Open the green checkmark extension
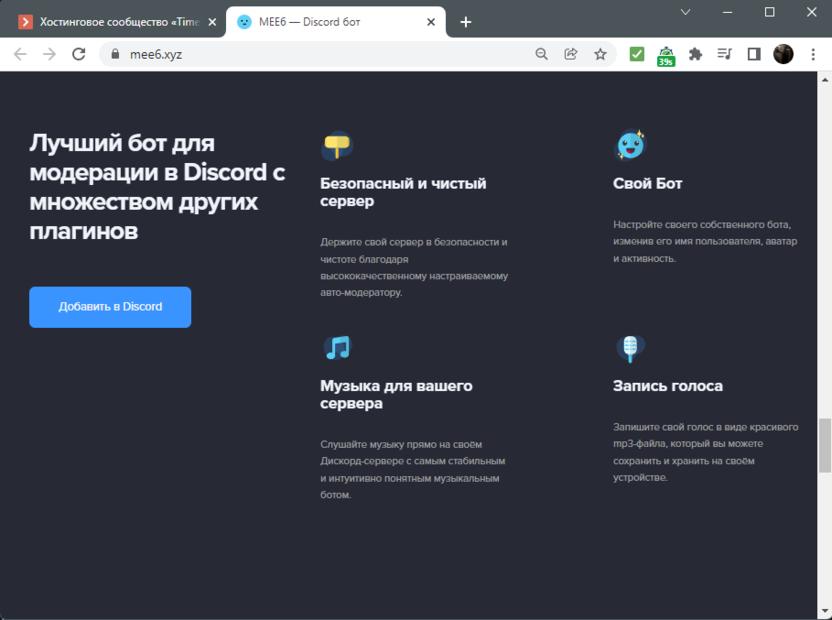Viewport: 832px width, 620px height. (637, 54)
